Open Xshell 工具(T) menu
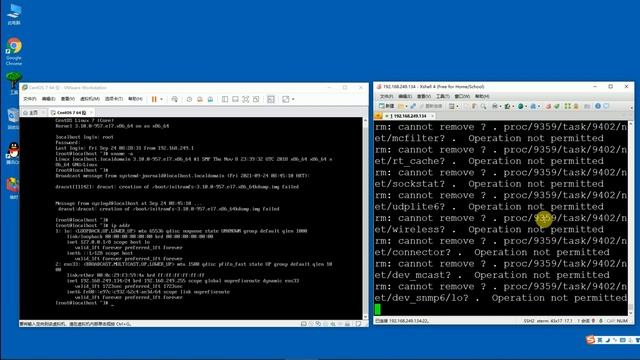This screenshot has height=360, width=640. pos(442,96)
